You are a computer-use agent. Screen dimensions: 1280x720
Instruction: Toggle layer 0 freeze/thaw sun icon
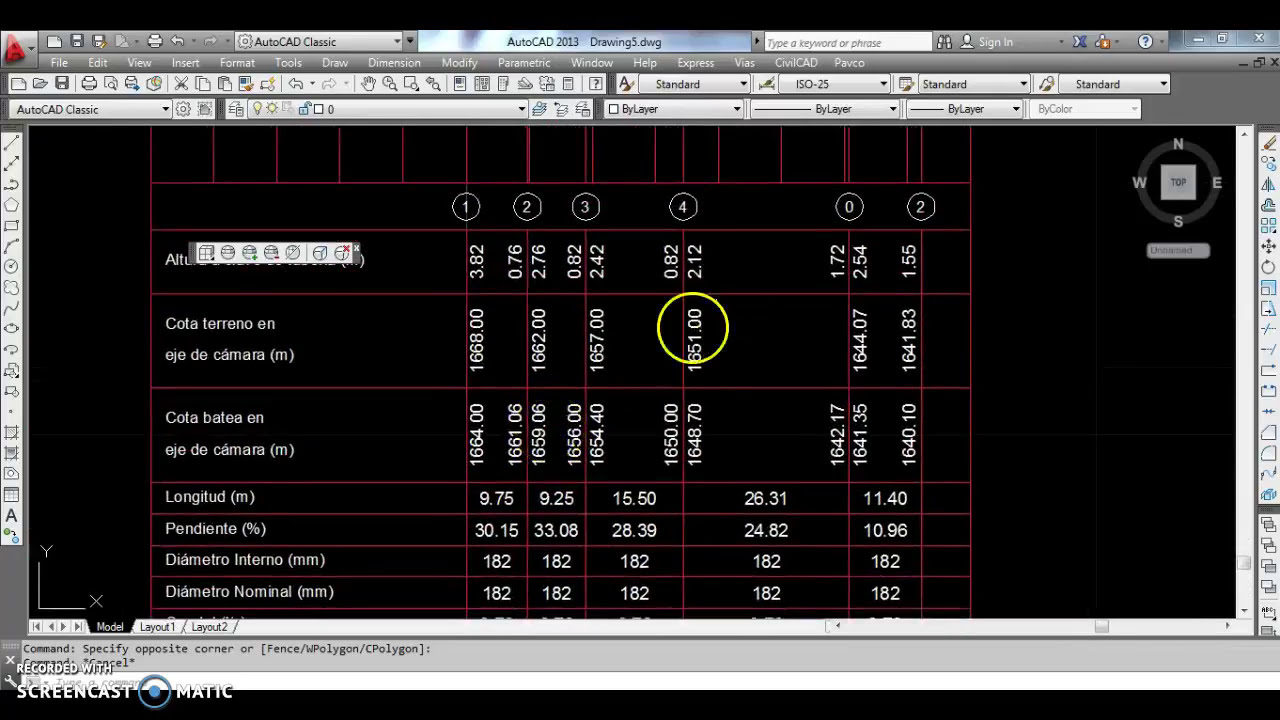[270, 109]
